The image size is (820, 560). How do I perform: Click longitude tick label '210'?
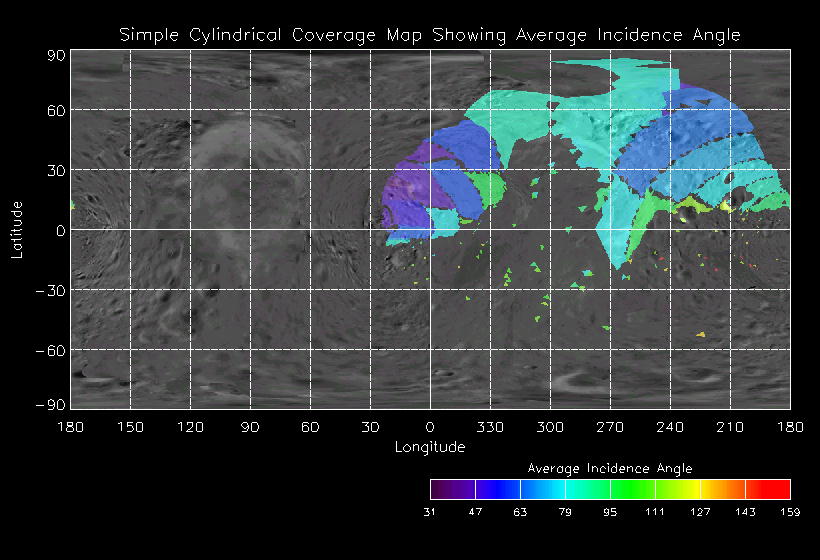coord(730,427)
